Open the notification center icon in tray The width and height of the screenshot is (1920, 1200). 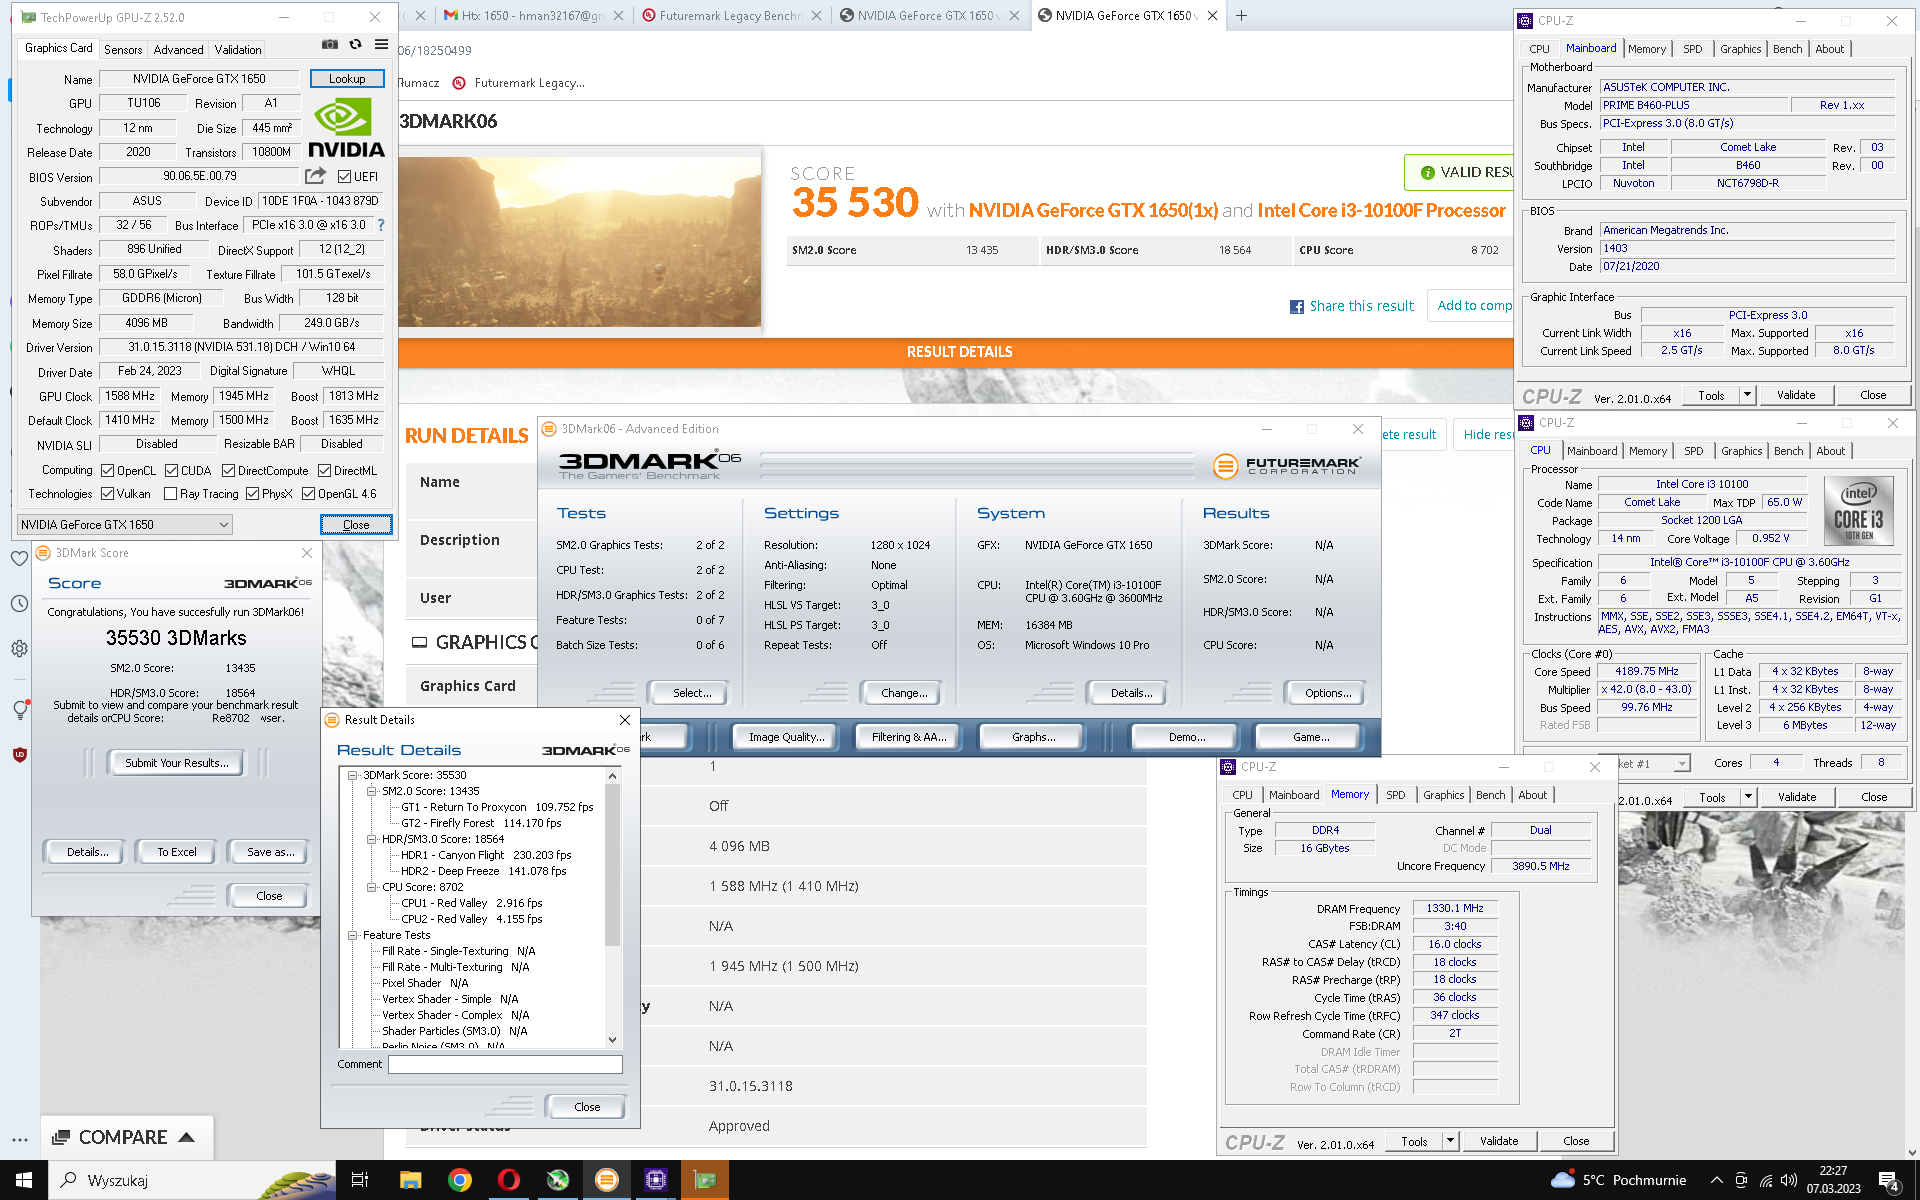point(1889,1181)
